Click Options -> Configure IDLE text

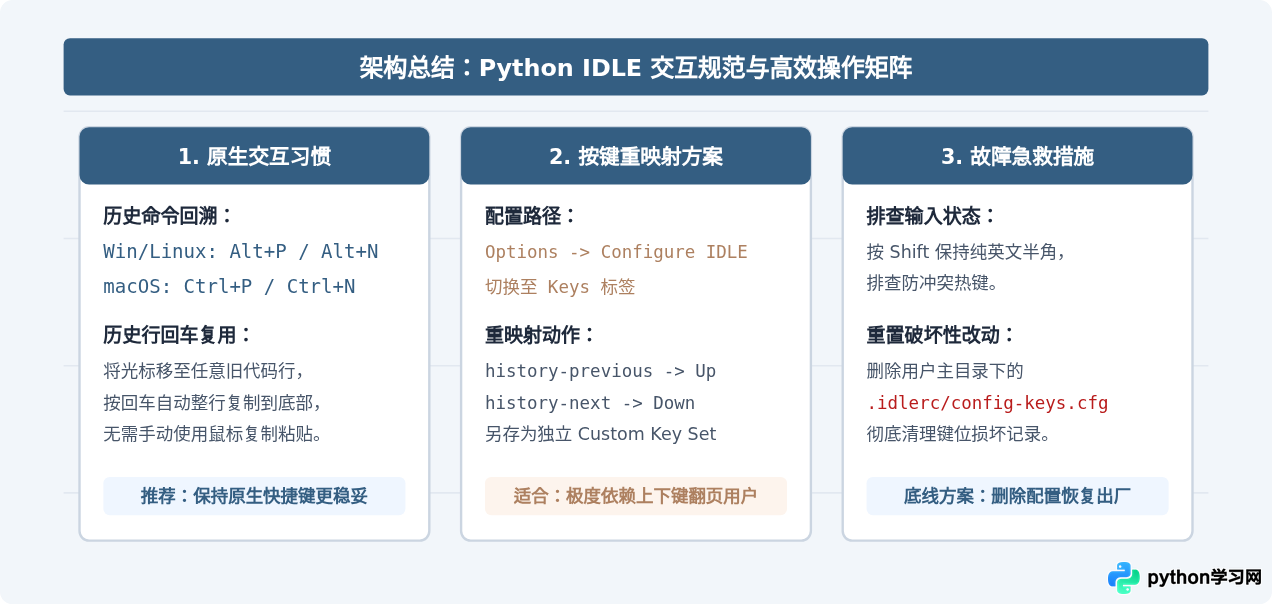(616, 252)
